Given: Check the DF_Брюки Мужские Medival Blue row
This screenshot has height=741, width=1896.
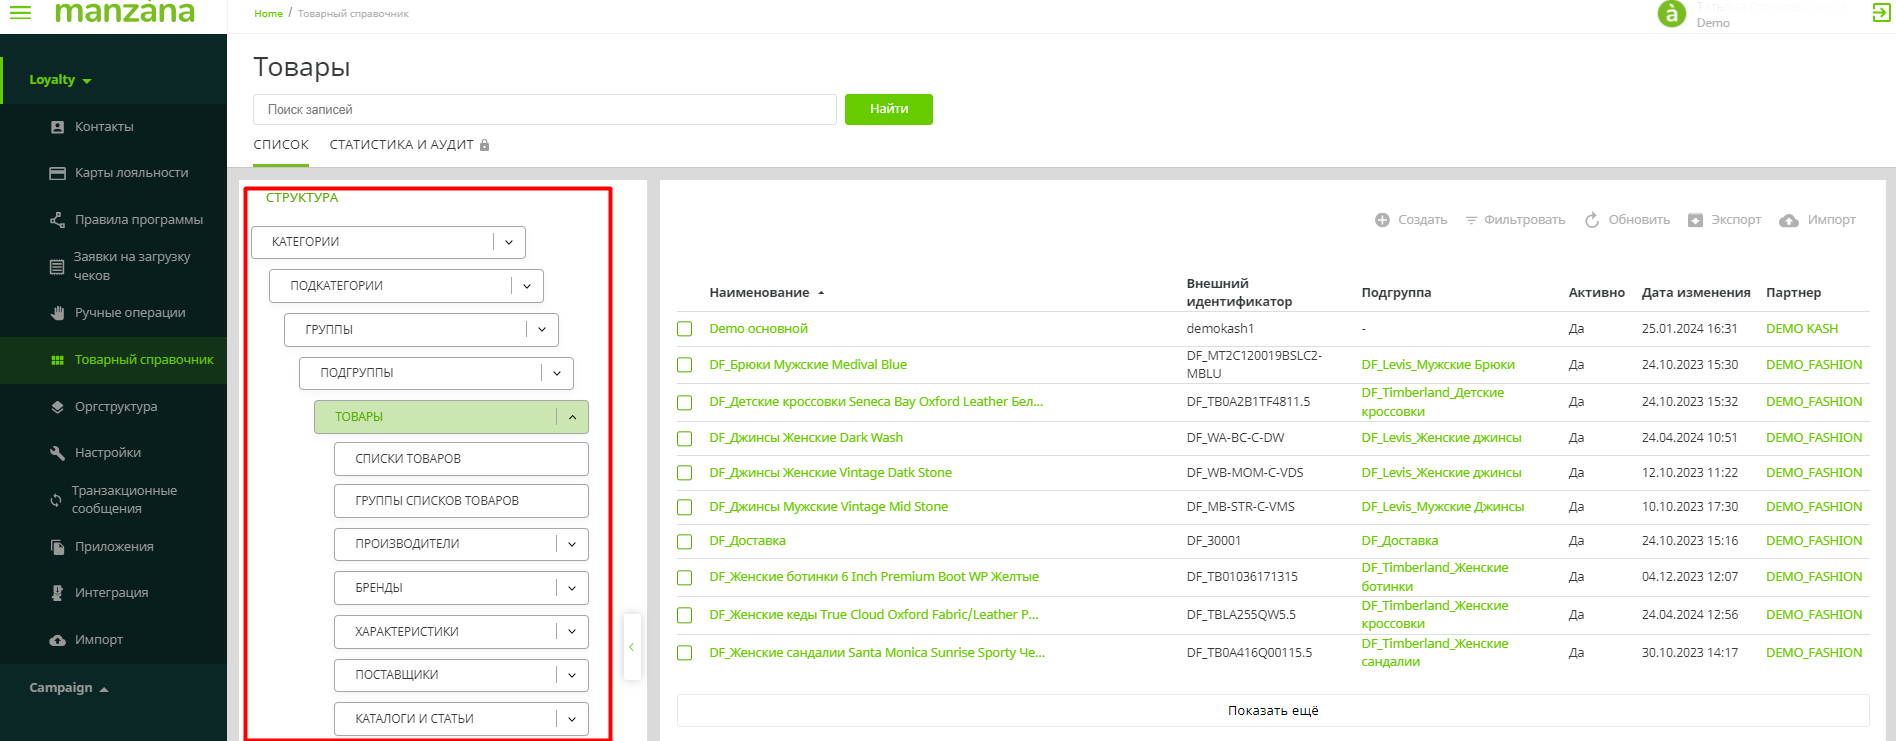Looking at the screenshot, I should (x=685, y=365).
